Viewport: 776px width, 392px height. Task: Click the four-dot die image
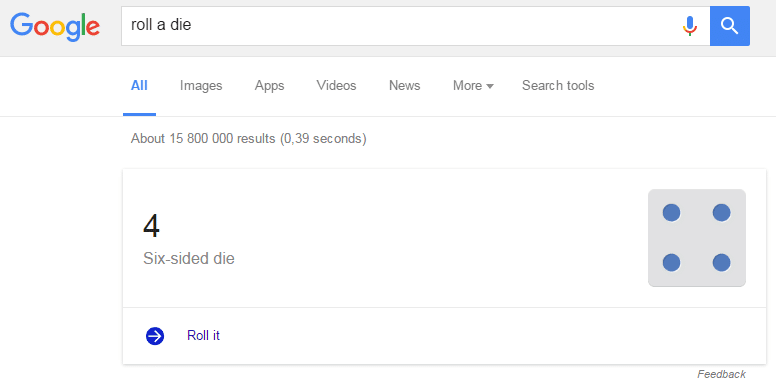click(697, 238)
